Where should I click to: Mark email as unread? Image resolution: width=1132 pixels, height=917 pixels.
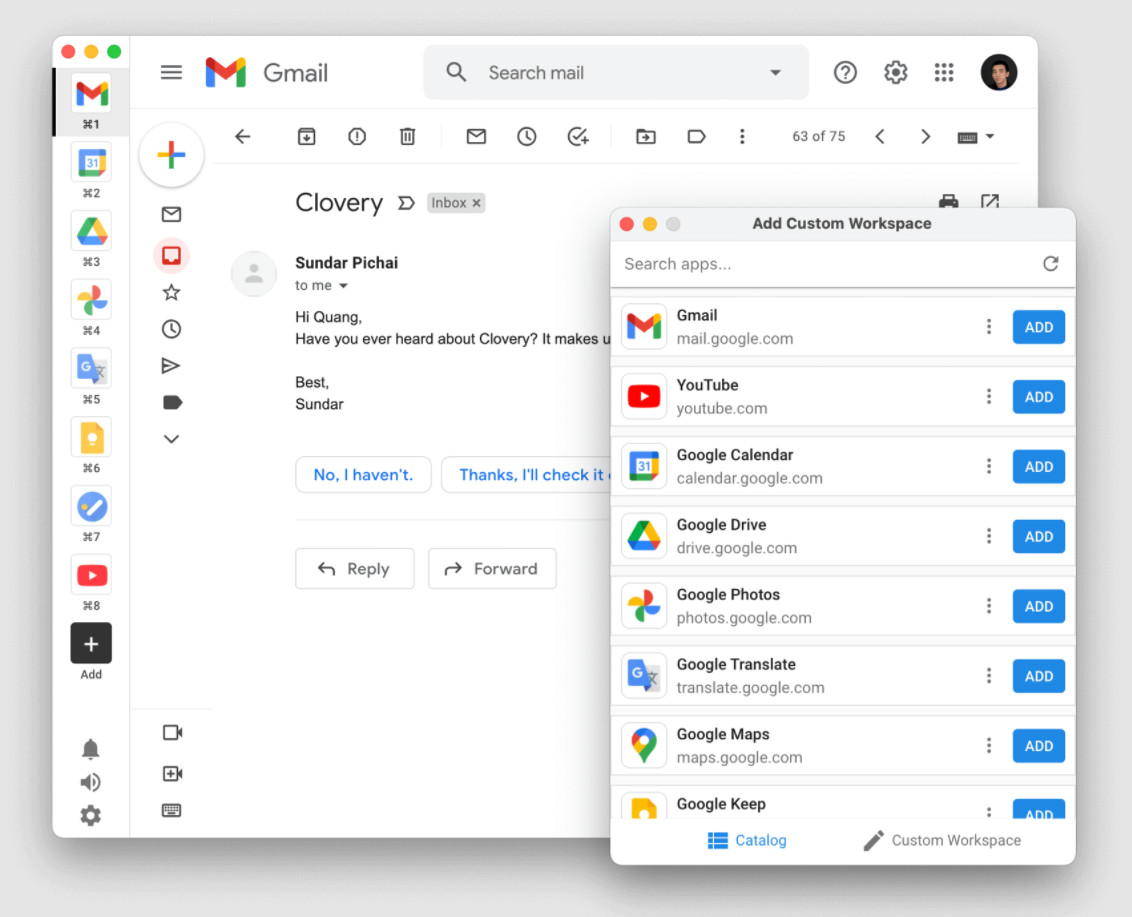pyautogui.click(x=476, y=136)
